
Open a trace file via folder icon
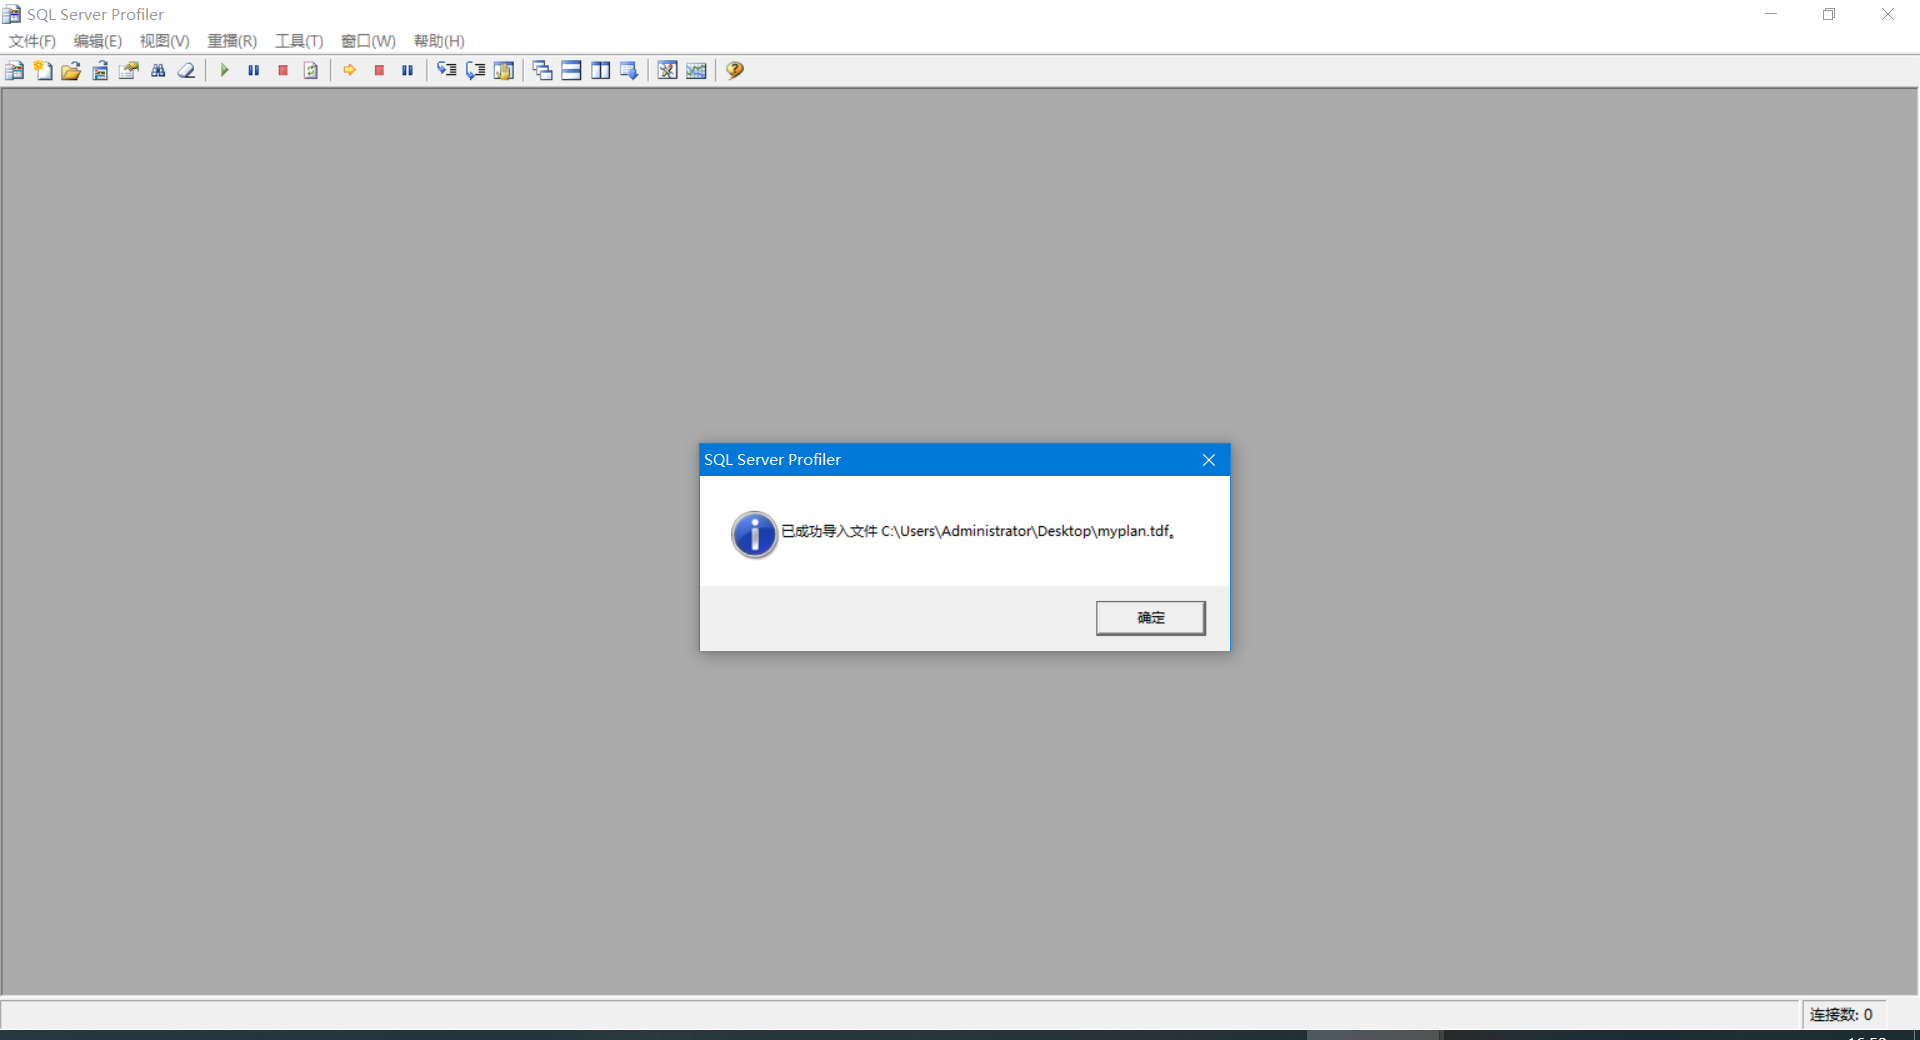click(71, 70)
